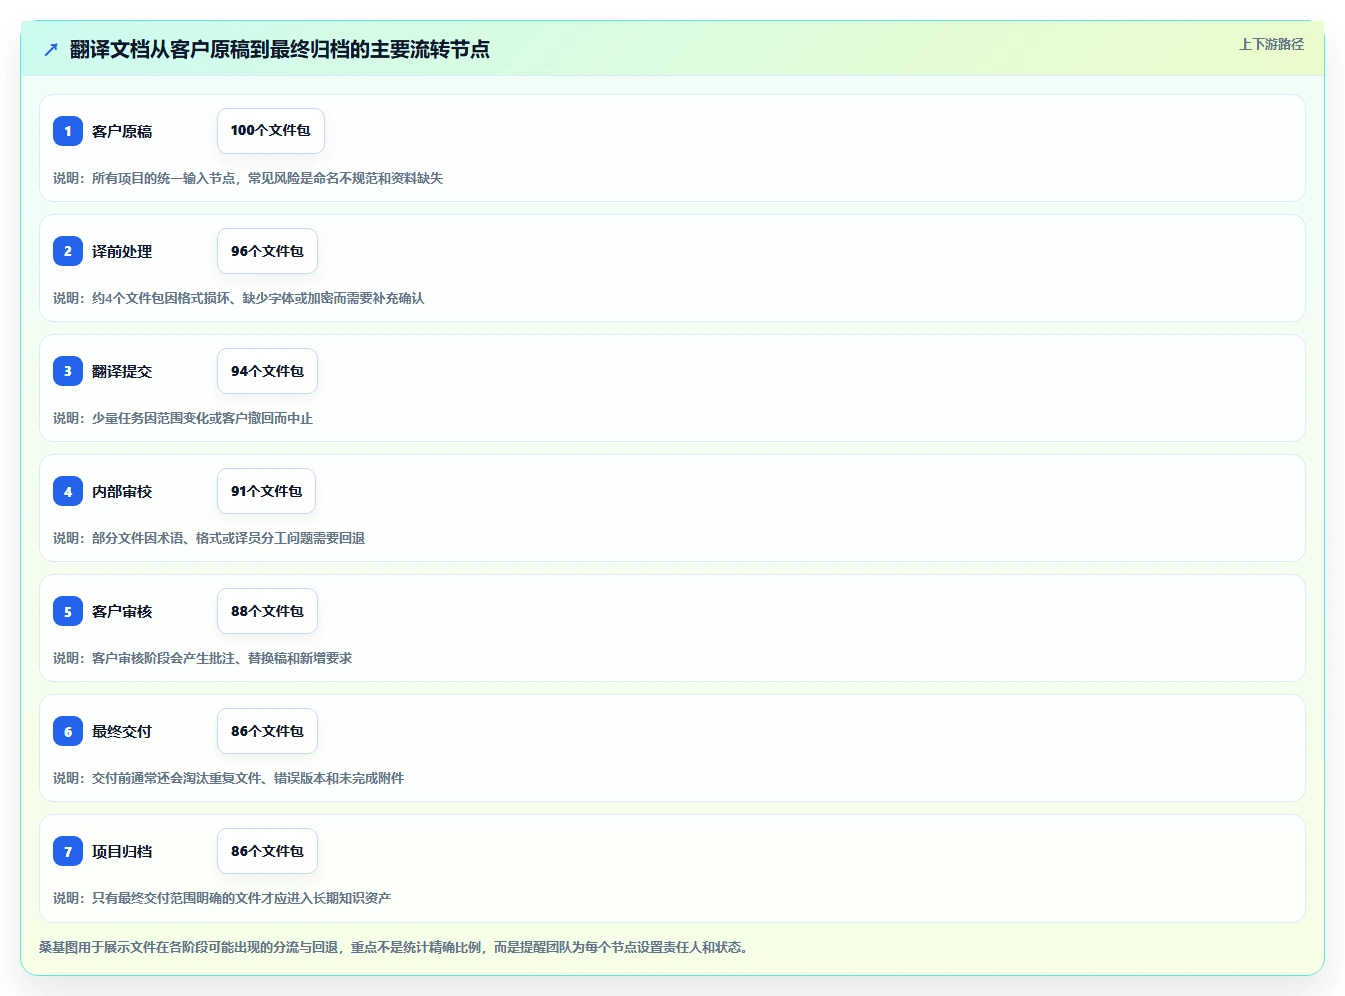Click the 100个文件包 pill
The image size is (1345, 996).
coord(271,131)
